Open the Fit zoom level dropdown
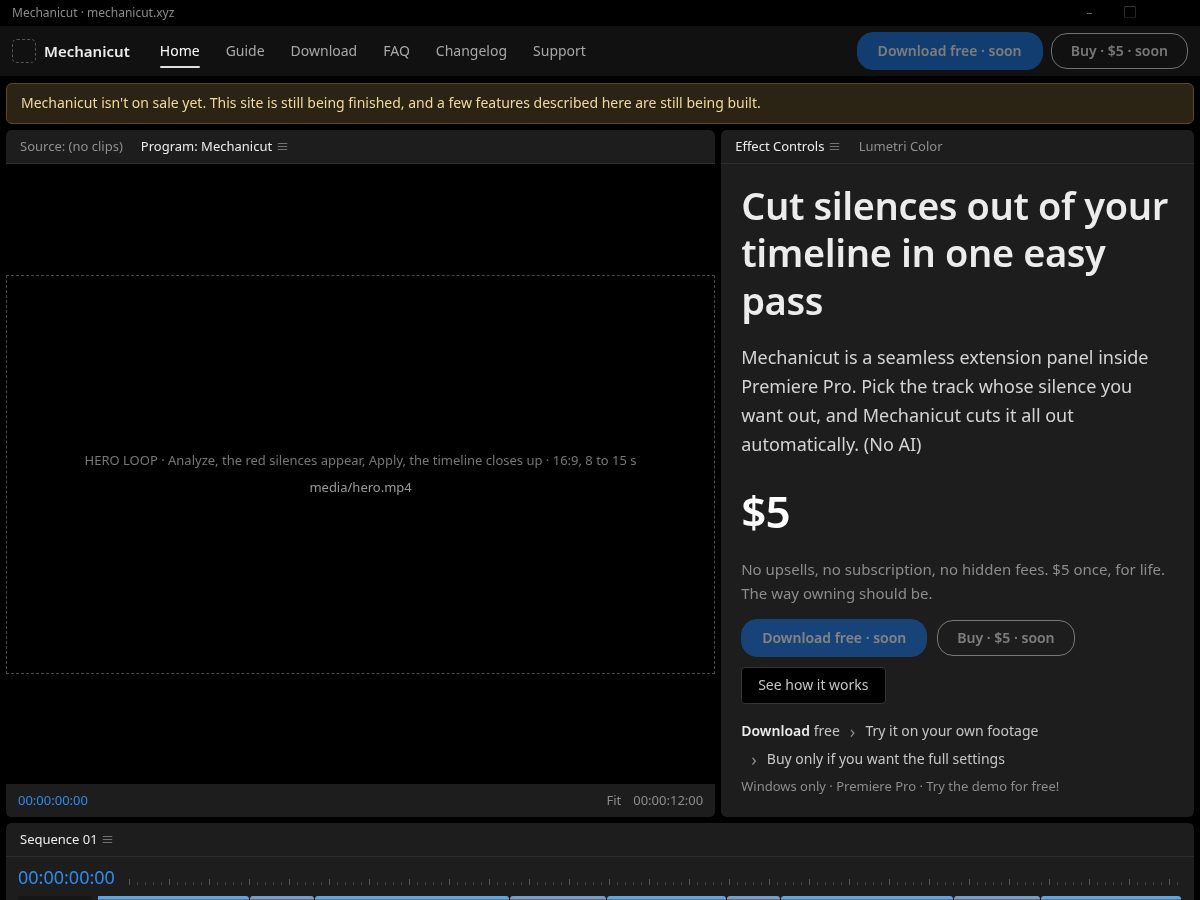The width and height of the screenshot is (1200, 900). (x=614, y=800)
